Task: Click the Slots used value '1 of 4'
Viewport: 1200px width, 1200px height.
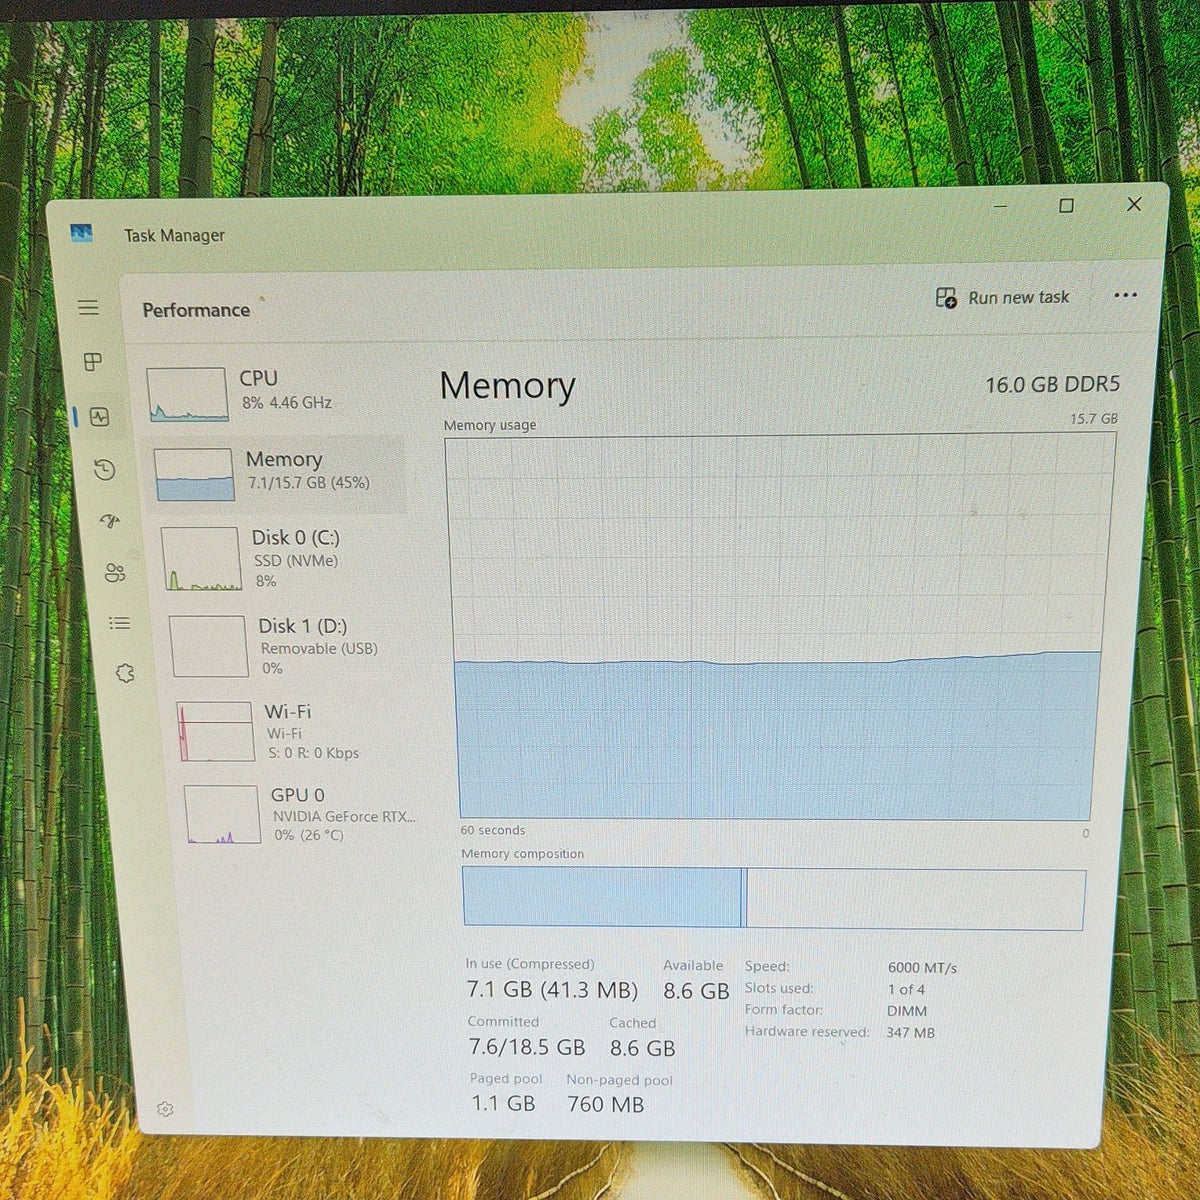Action: click(906, 989)
